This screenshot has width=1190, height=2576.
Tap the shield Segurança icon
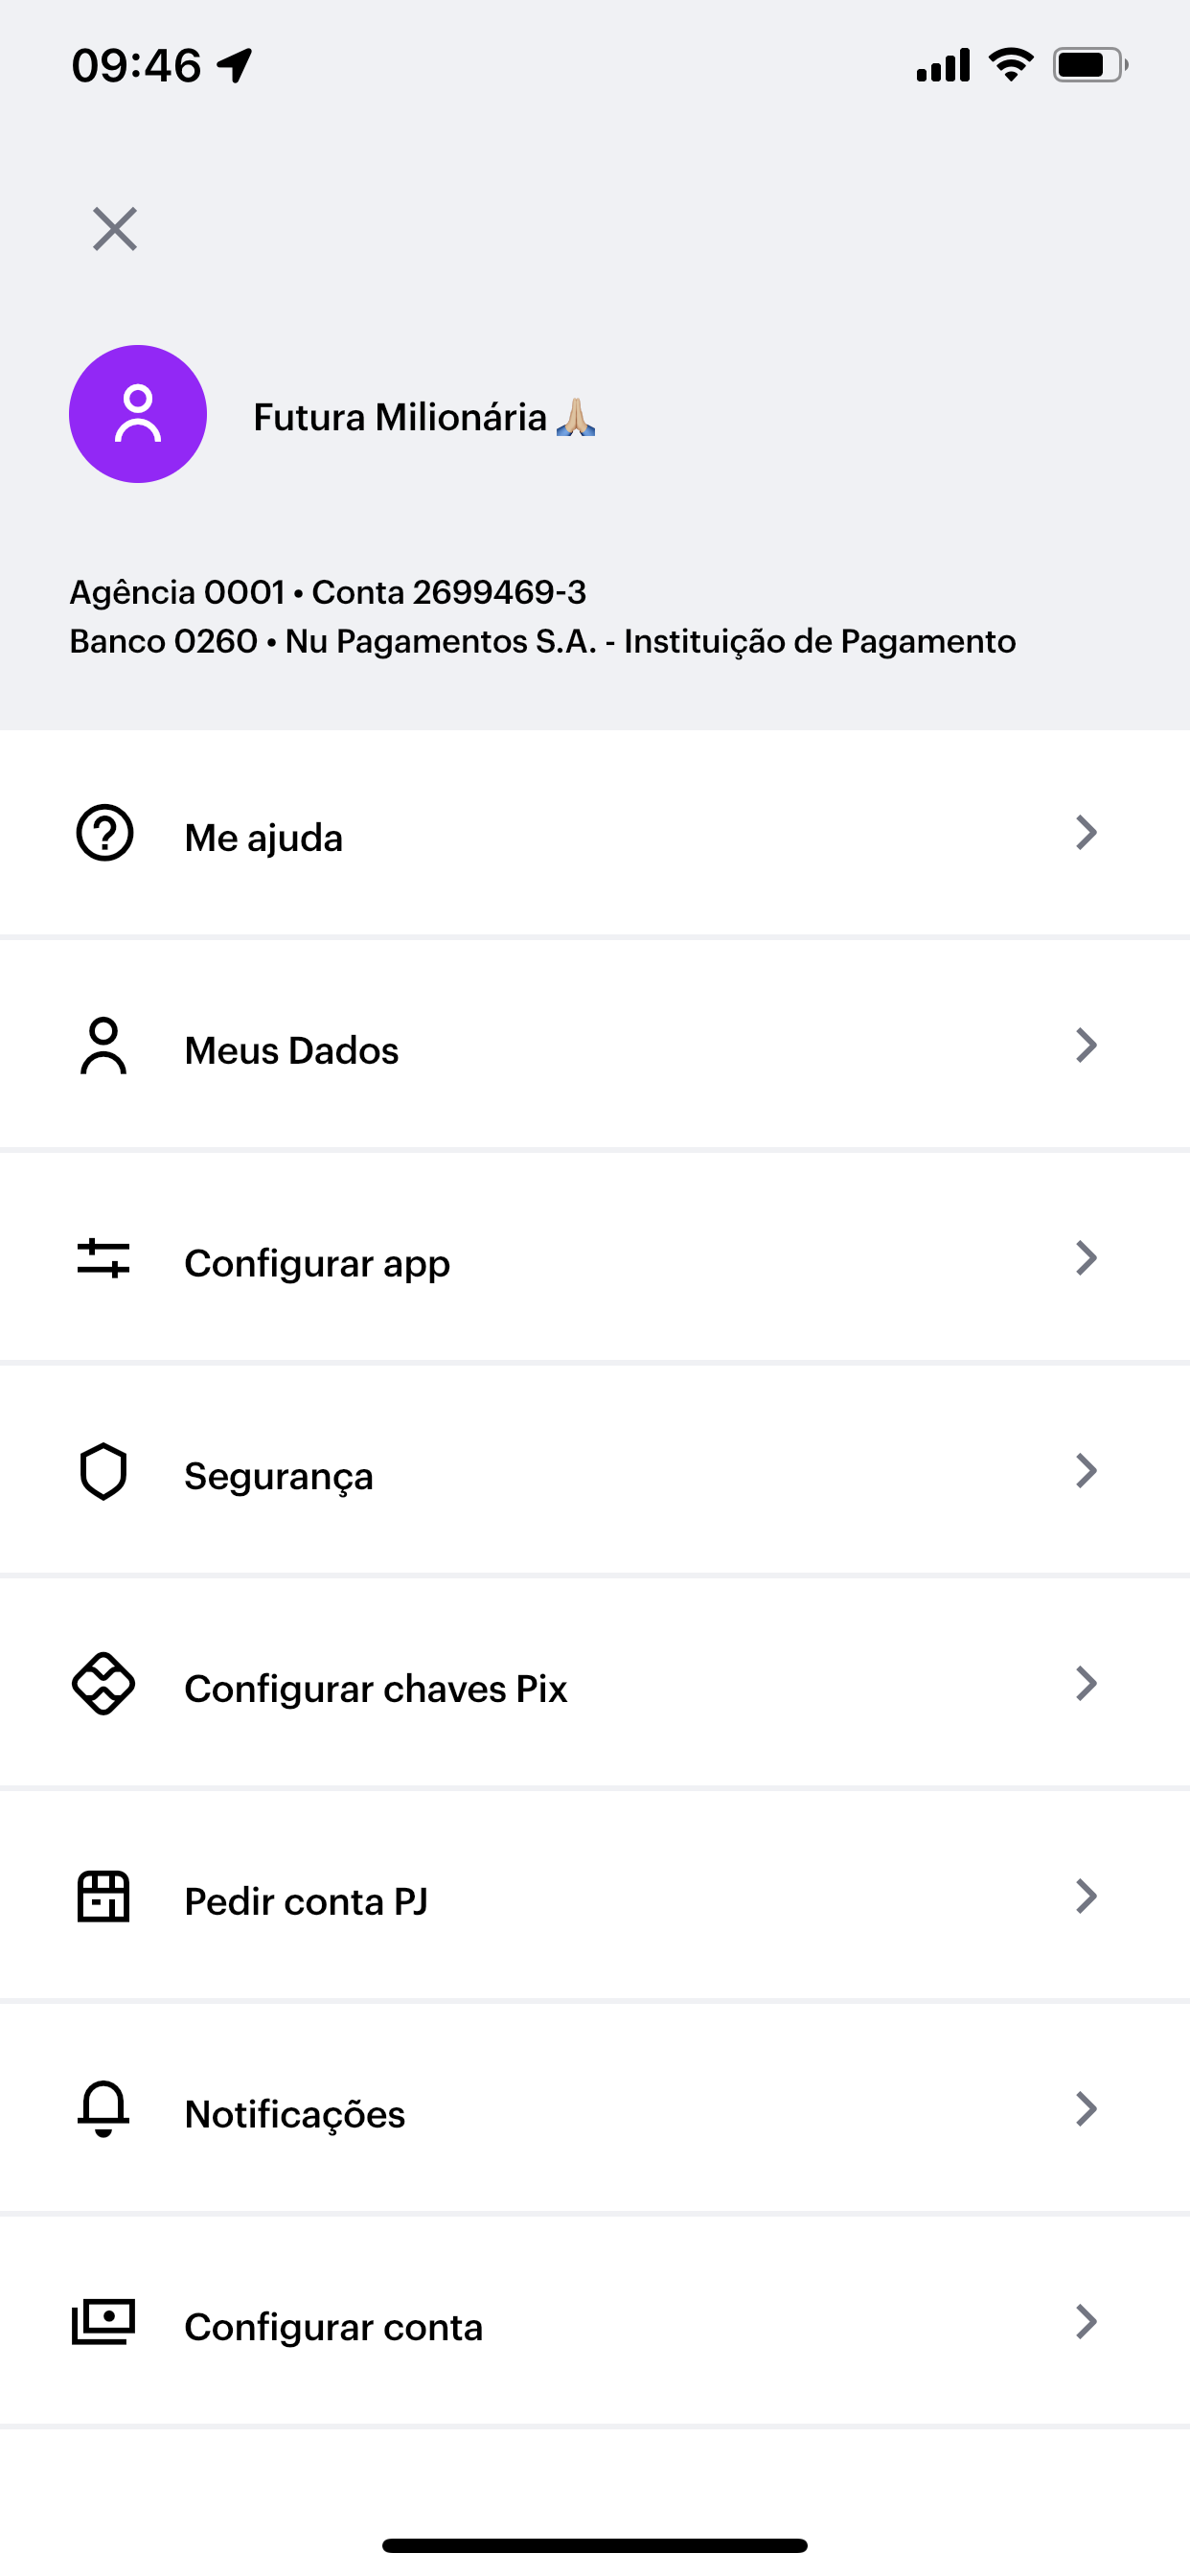104,1472
